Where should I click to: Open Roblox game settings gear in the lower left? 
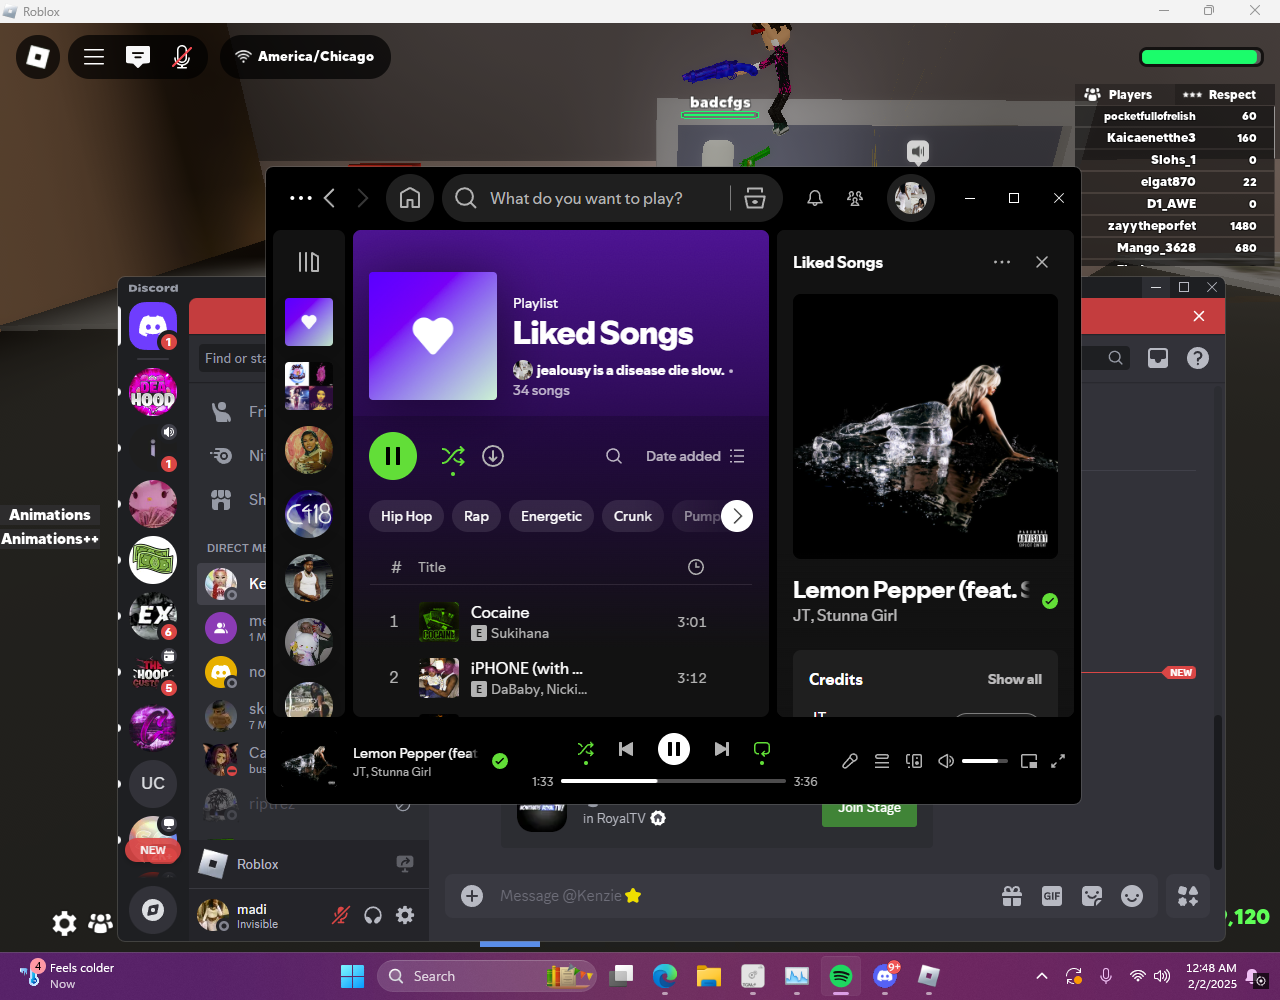click(64, 923)
